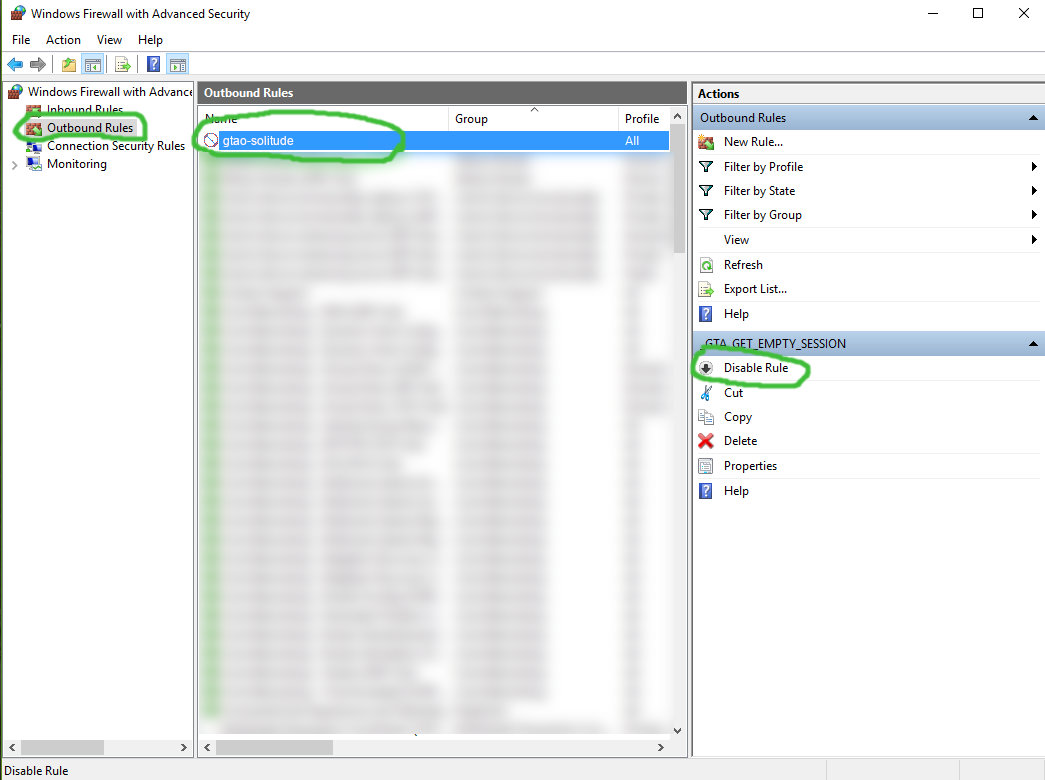Click Properties for the selected rule
Viewport: 1045px width, 780px height.
750,466
